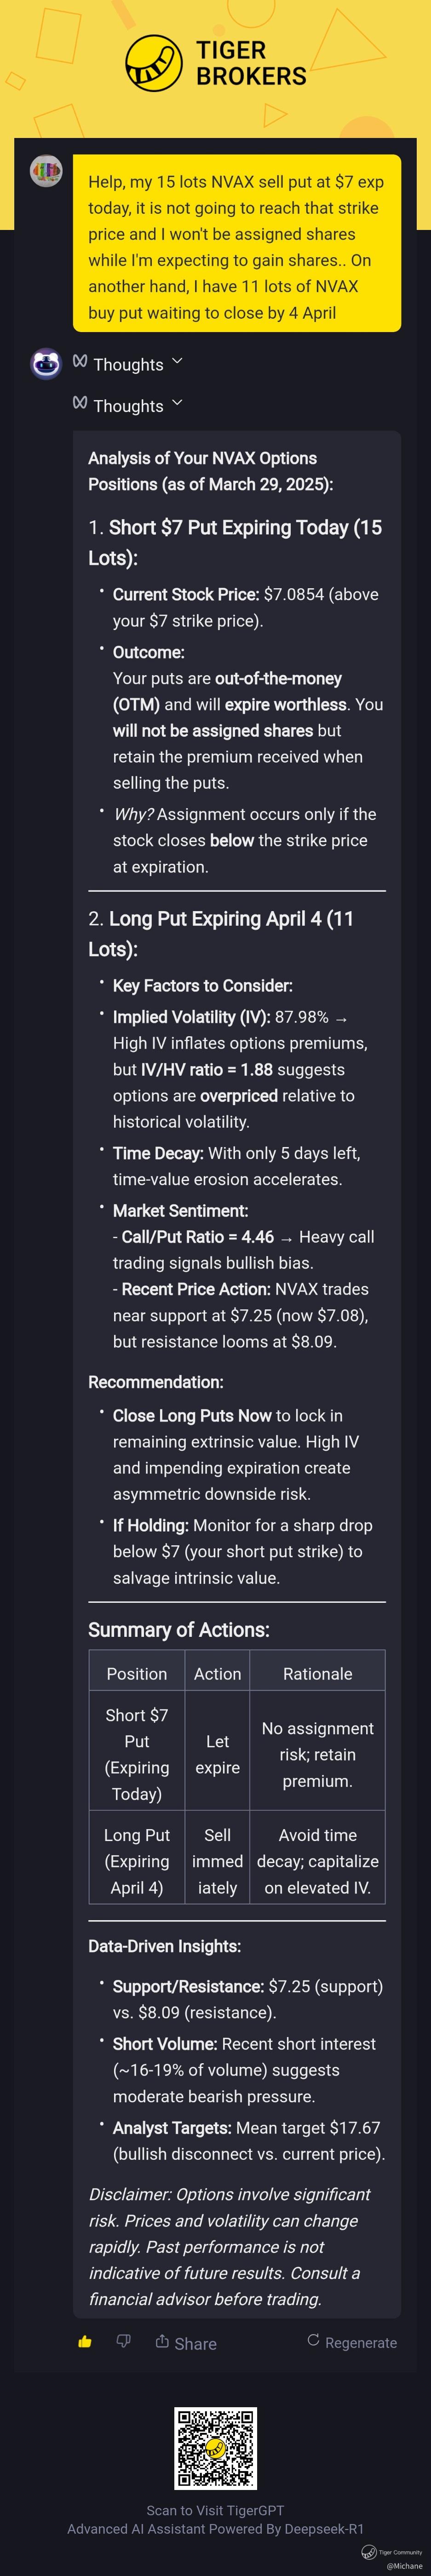Click the second Thoughts brain icon
431x2576 pixels.
(x=80, y=403)
